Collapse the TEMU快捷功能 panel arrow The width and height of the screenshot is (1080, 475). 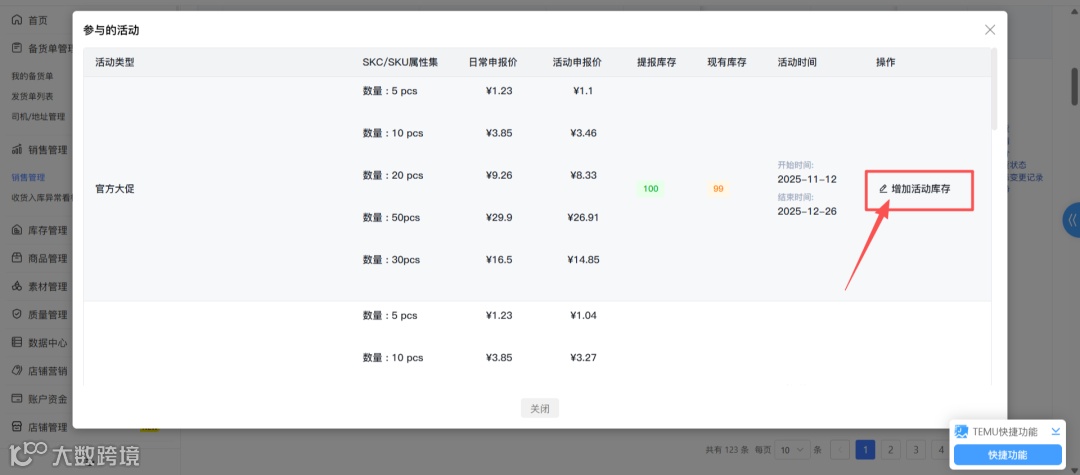(x=1055, y=432)
